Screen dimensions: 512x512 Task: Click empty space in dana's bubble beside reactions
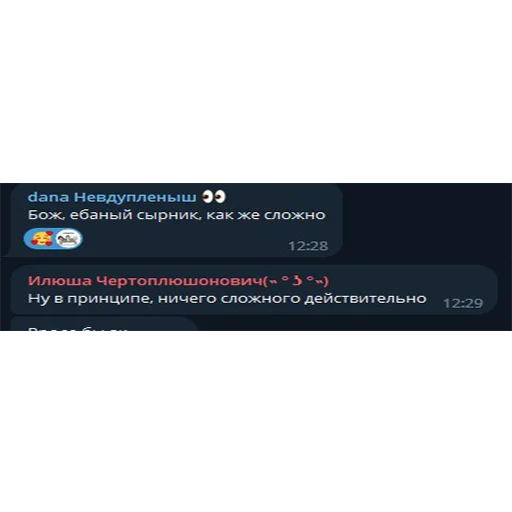pos(183,239)
